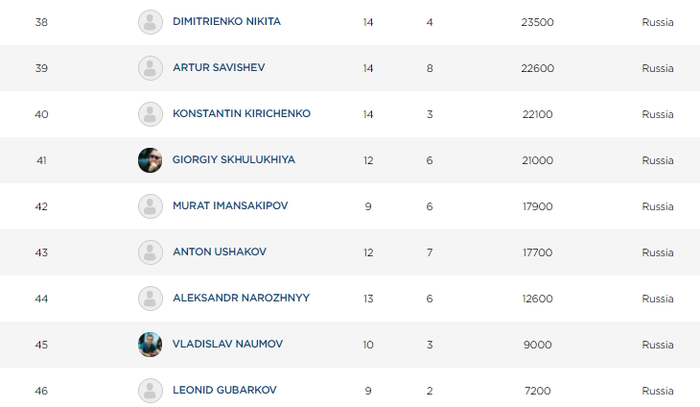The width and height of the screenshot is (700, 407).
Task: Click the 23500 points value
Action: coord(537,22)
